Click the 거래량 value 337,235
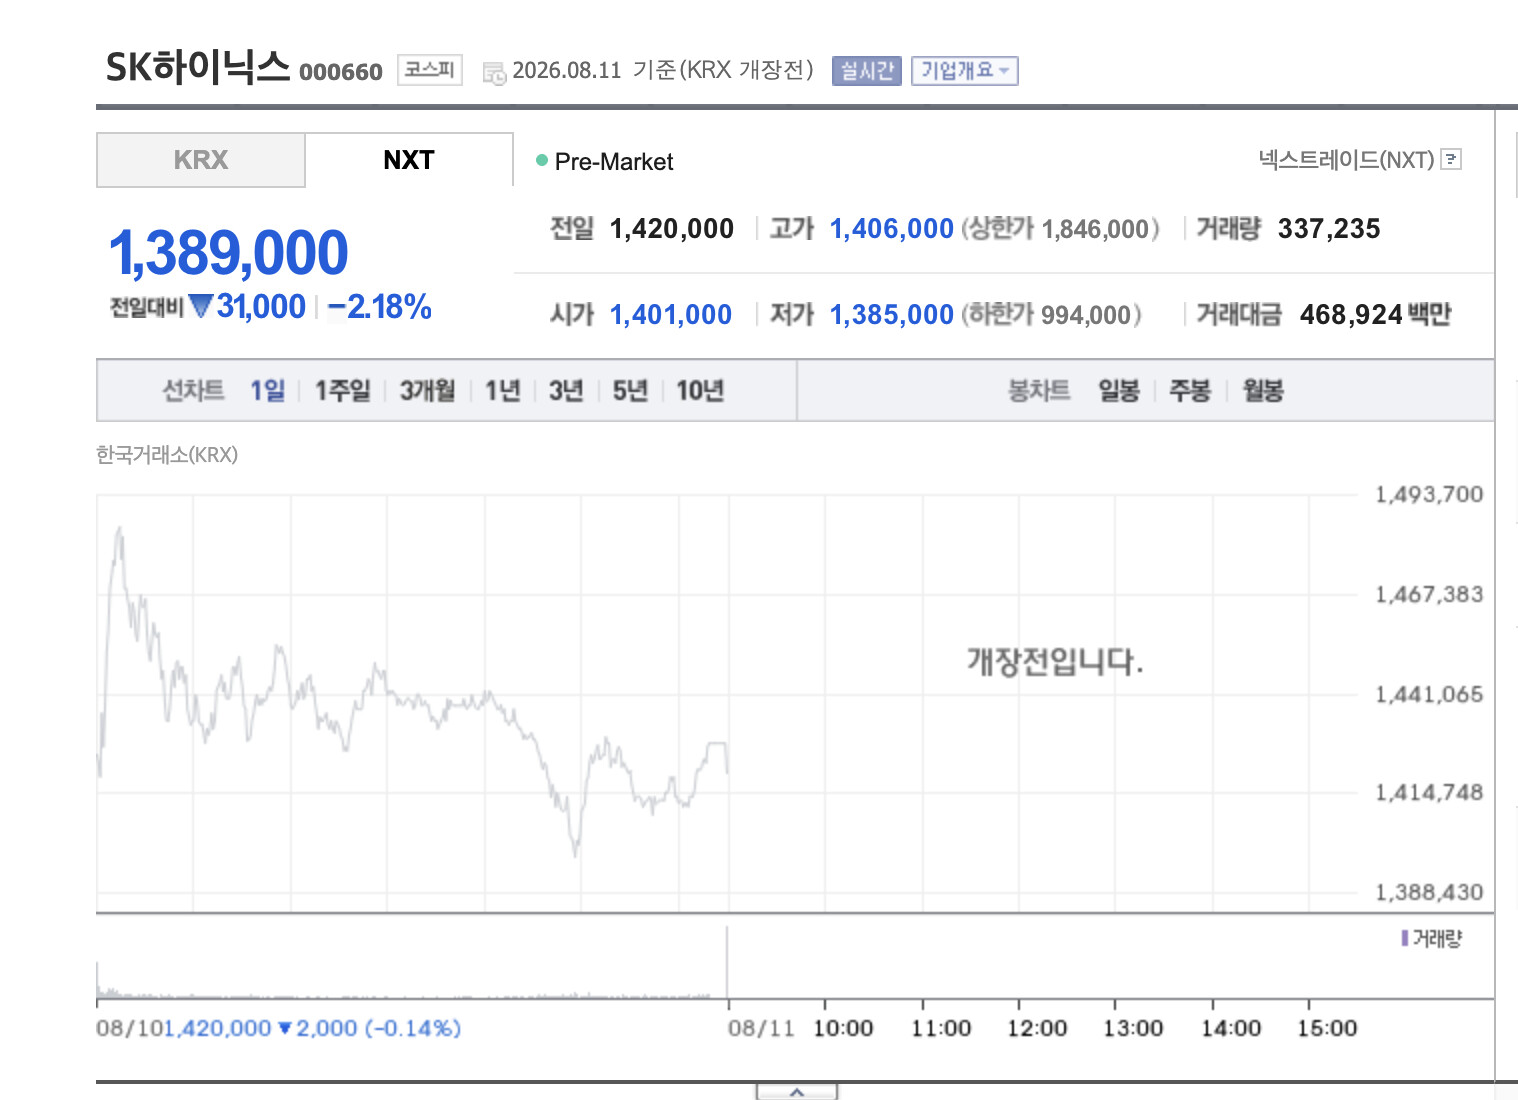The image size is (1518, 1100). point(1329,229)
